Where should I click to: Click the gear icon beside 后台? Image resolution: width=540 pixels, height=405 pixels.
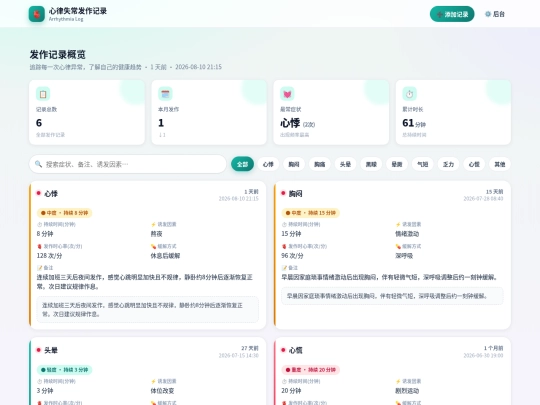[488, 14]
